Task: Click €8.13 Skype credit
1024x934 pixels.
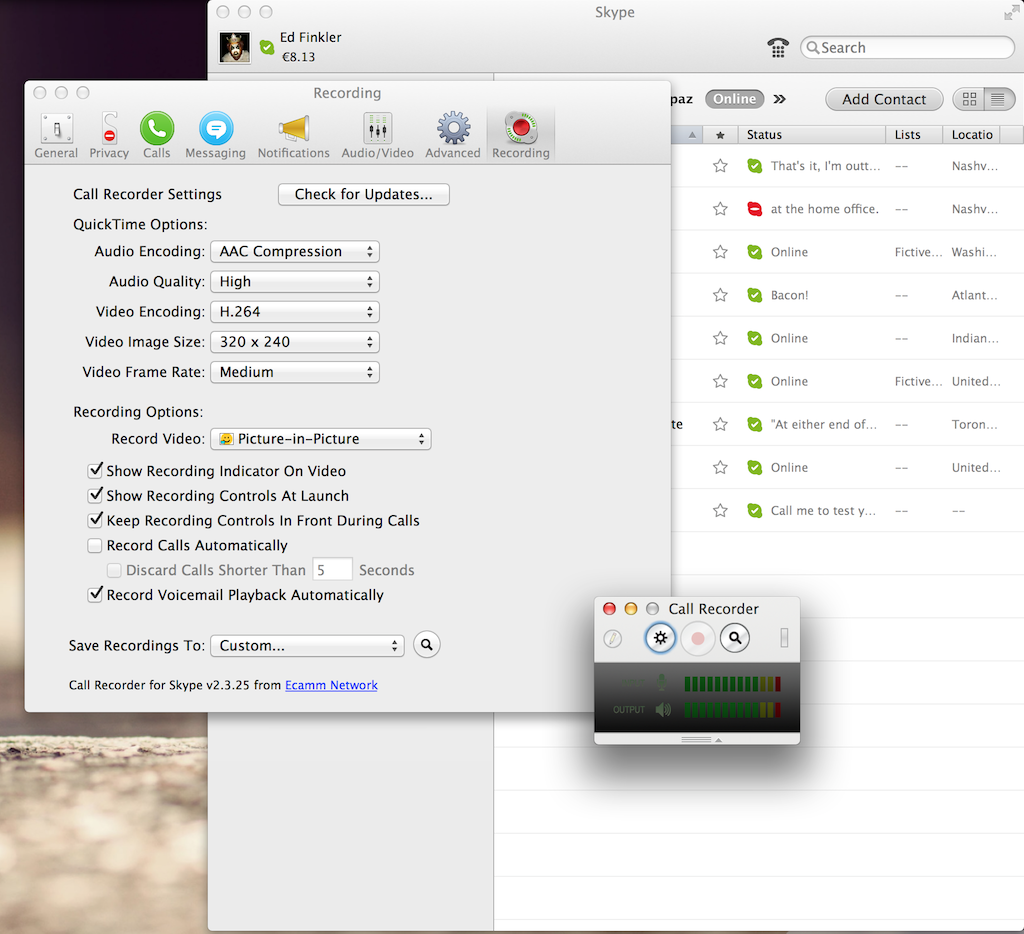Action: (298, 57)
